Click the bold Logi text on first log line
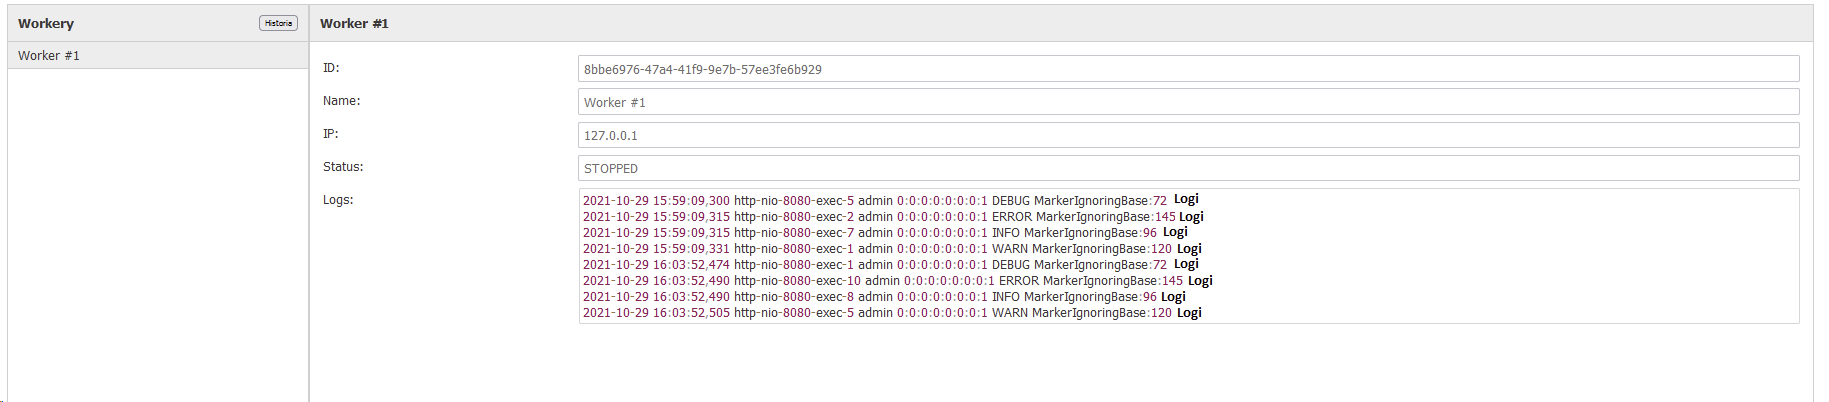Image resolution: width=1829 pixels, height=402 pixels. [x=1186, y=199]
